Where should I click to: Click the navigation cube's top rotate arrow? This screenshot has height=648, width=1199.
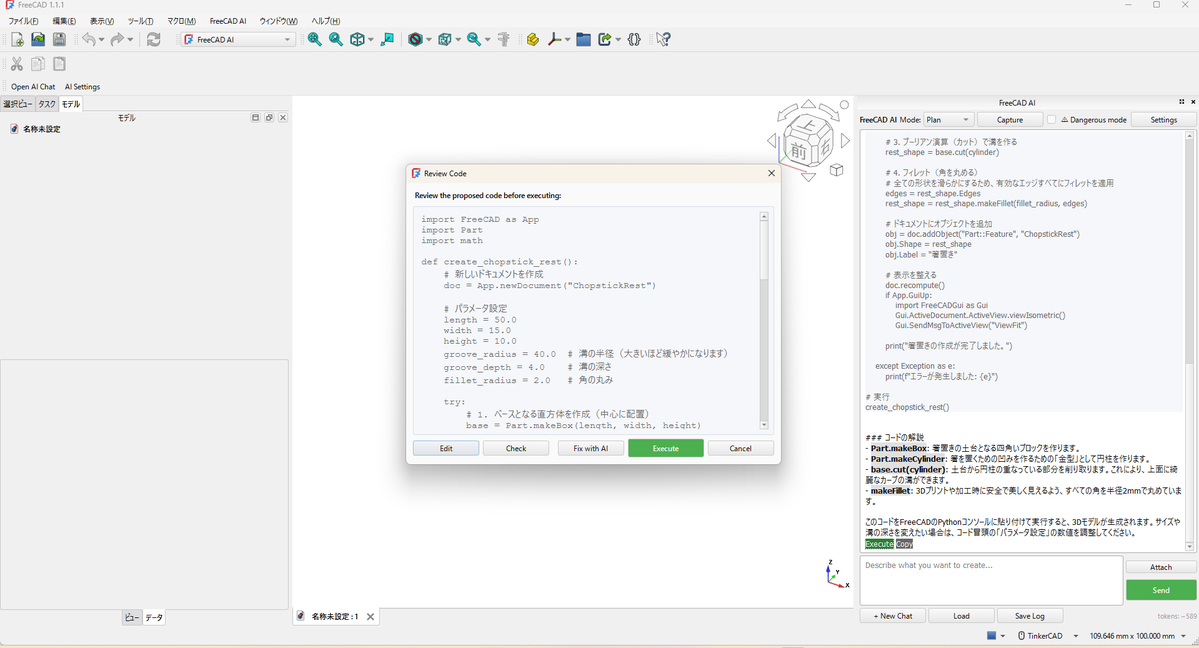tap(808, 104)
